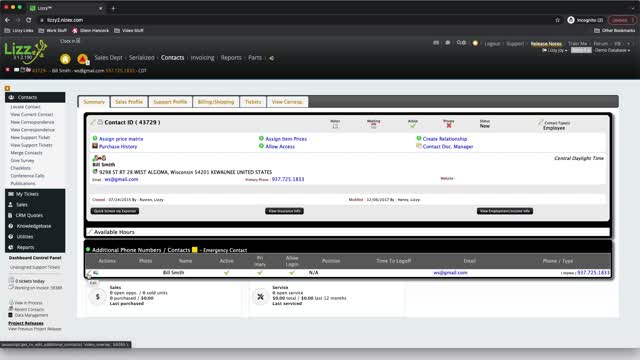Switch to the Billing/Shipping tab

tap(216, 102)
